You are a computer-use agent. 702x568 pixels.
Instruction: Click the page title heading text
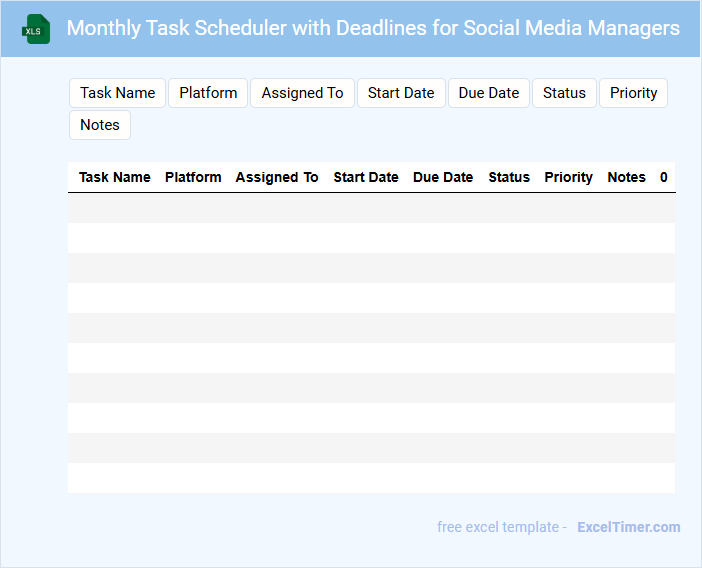pos(373,28)
